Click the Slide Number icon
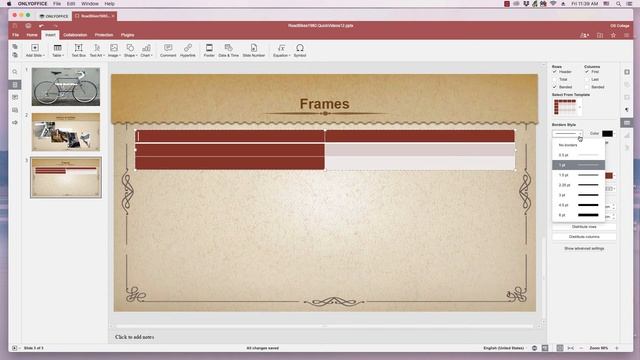This screenshot has width=640, height=360. 253,48
